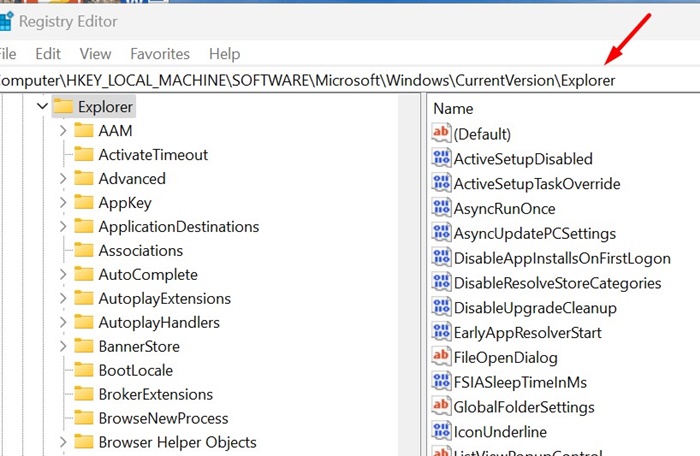Click the Registry Editor app icon in title bar
The width and height of the screenshot is (700, 456).
point(6,21)
